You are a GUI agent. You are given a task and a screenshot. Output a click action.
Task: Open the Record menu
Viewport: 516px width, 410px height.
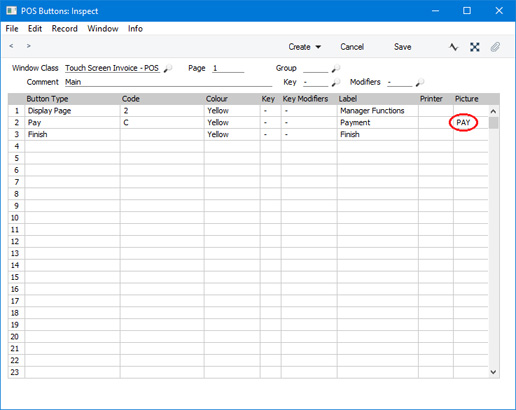tap(65, 29)
